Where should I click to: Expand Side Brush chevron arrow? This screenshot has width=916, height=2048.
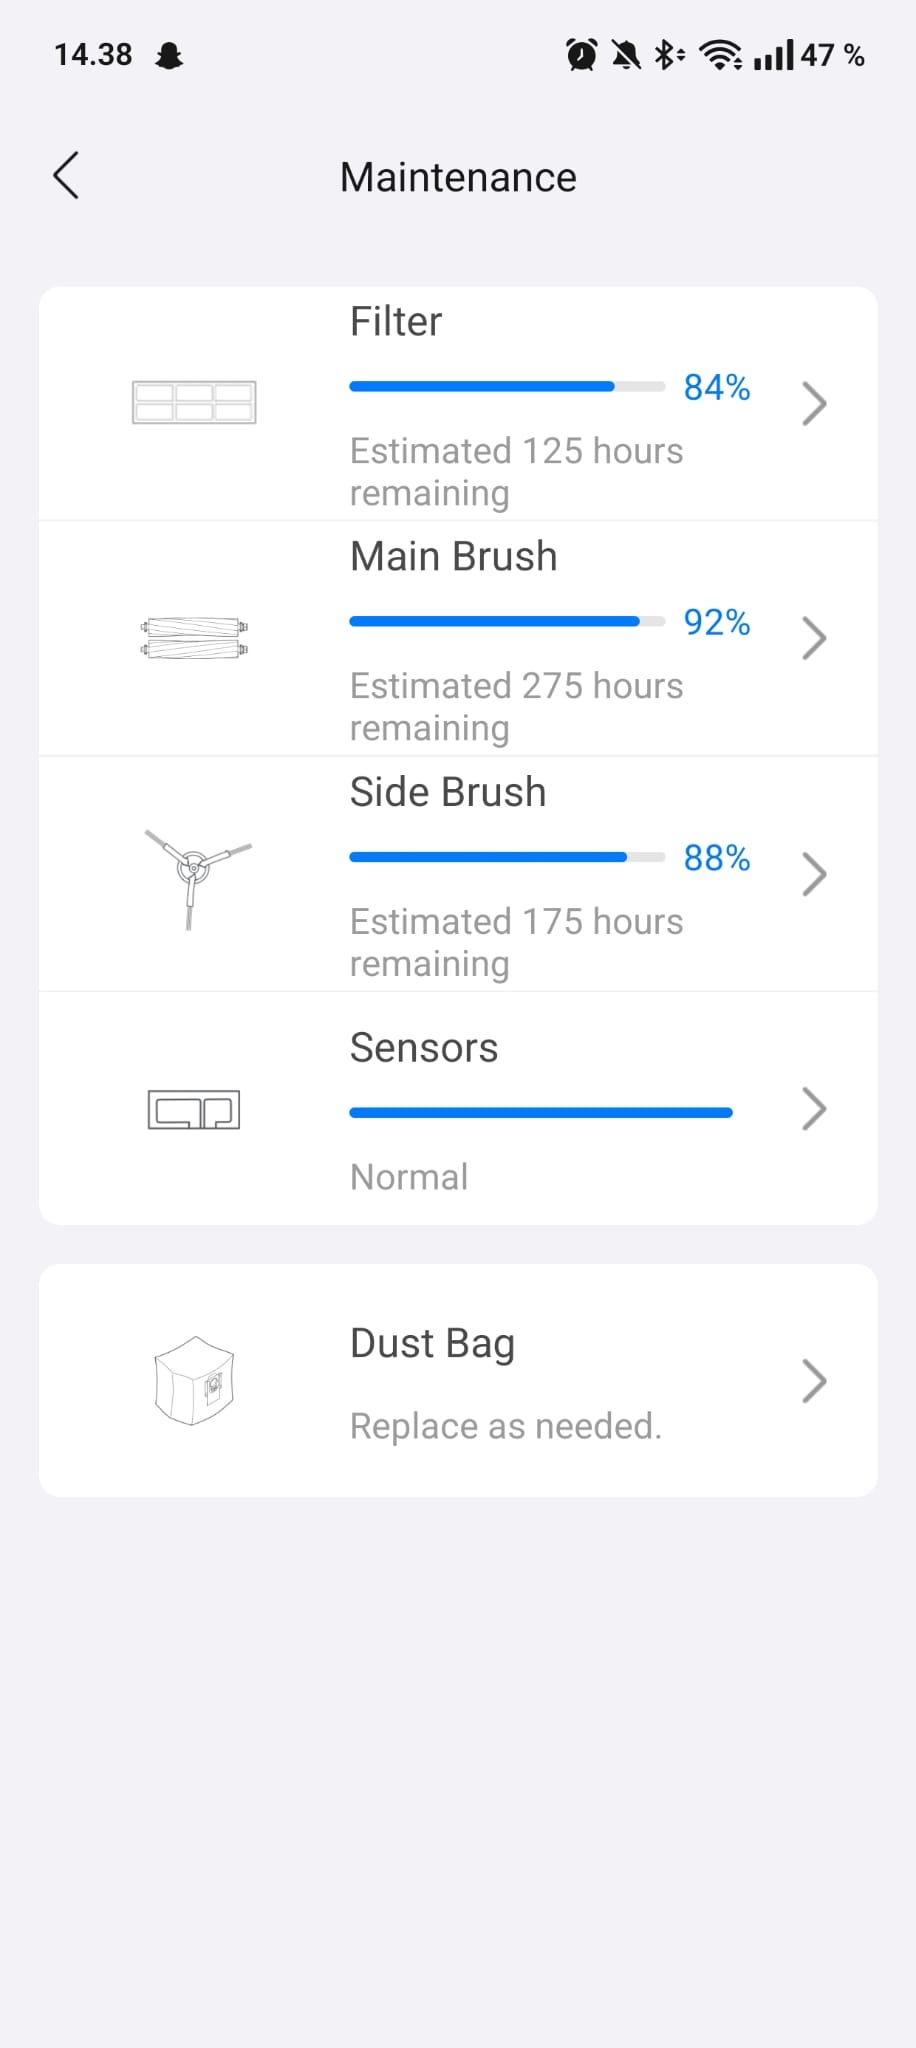[x=814, y=874]
